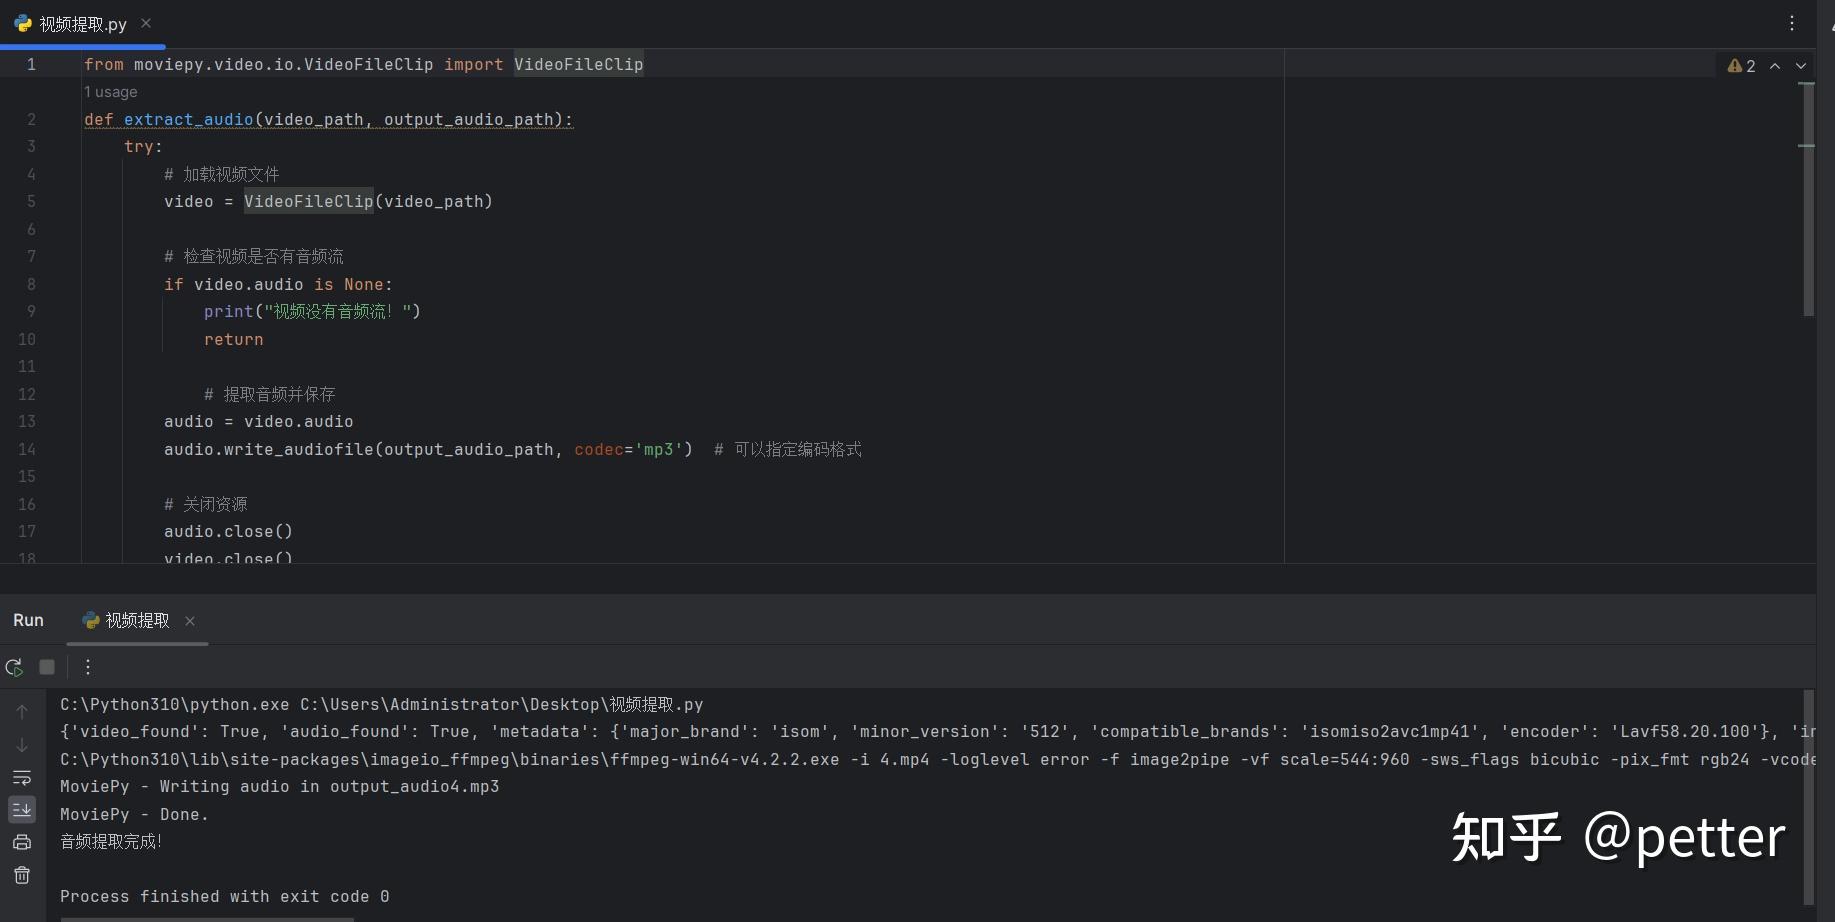
Task: Click the Run tool window label
Action: (28, 620)
